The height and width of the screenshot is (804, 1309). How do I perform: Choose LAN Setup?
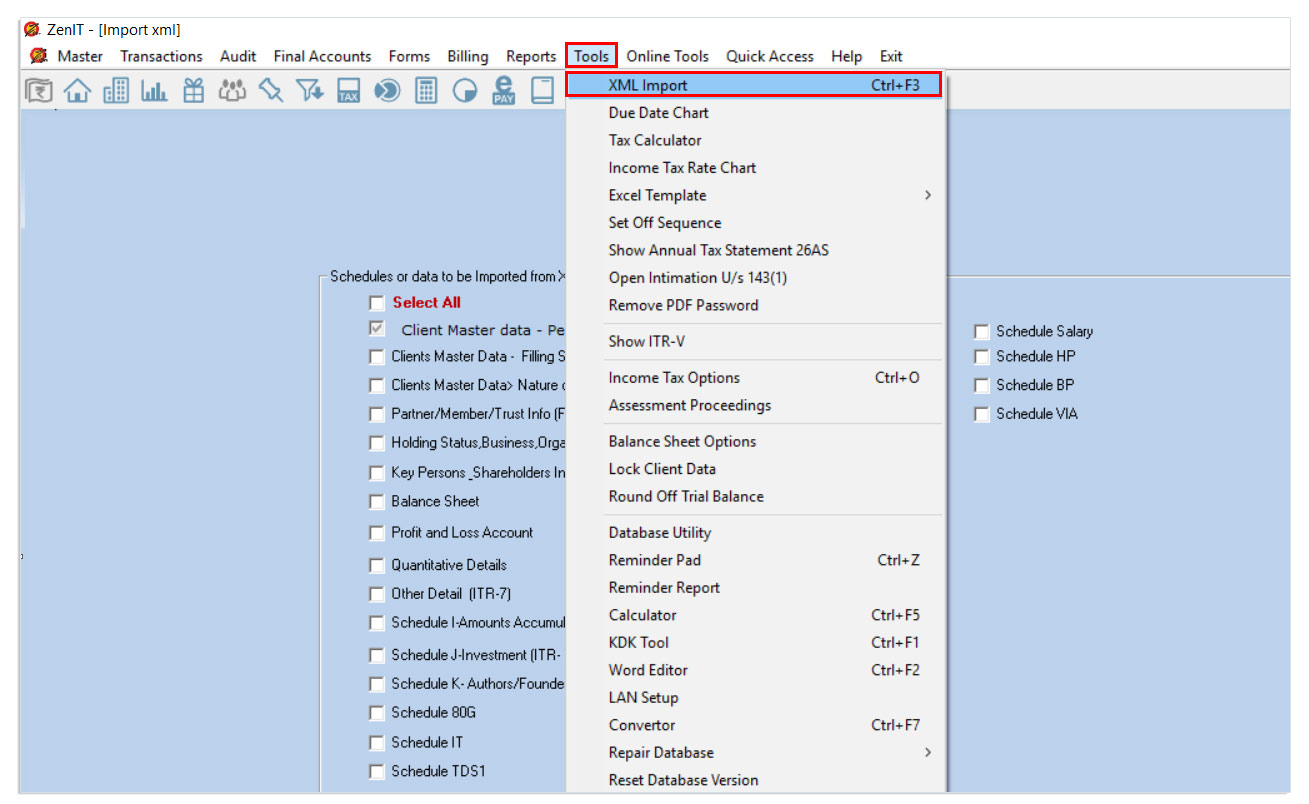pyautogui.click(x=755, y=697)
